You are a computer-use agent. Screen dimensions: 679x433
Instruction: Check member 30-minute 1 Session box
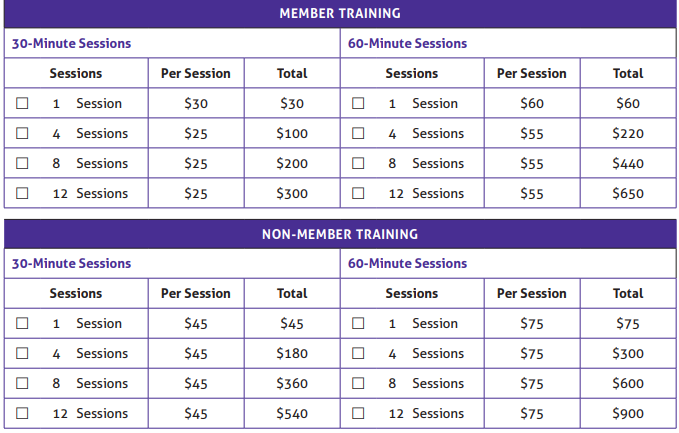click(x=22, y=103)
